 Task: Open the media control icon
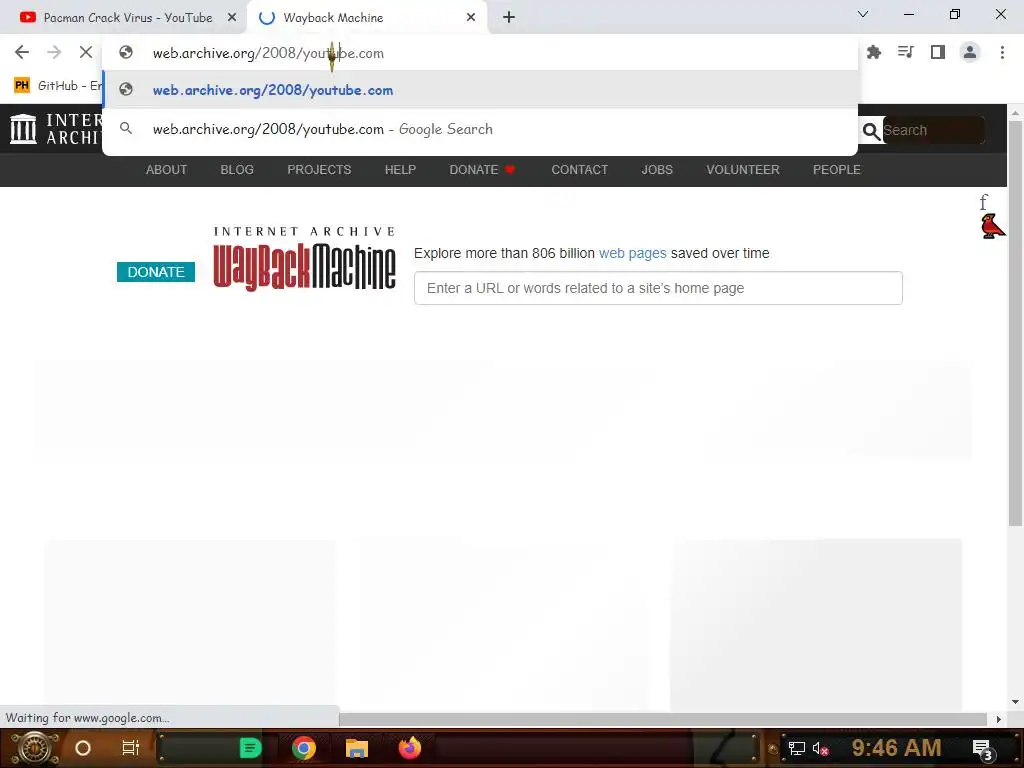906,52
